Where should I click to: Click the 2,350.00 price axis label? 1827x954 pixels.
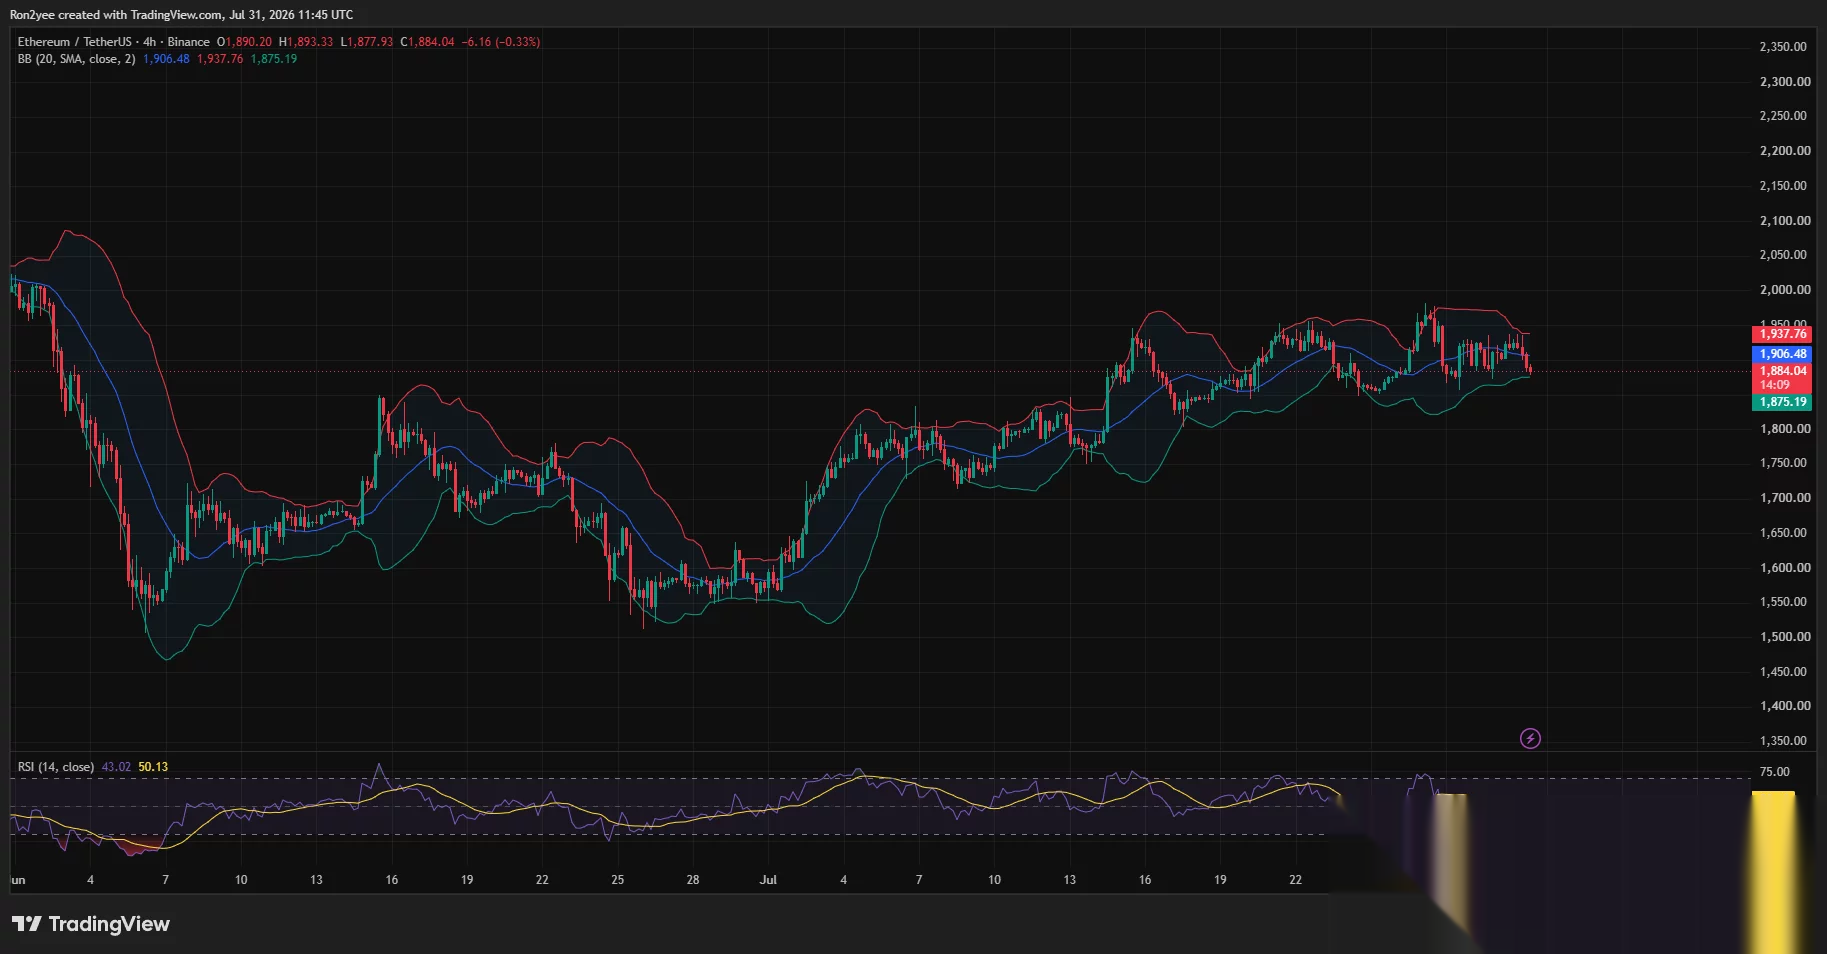click(1785, 47)
